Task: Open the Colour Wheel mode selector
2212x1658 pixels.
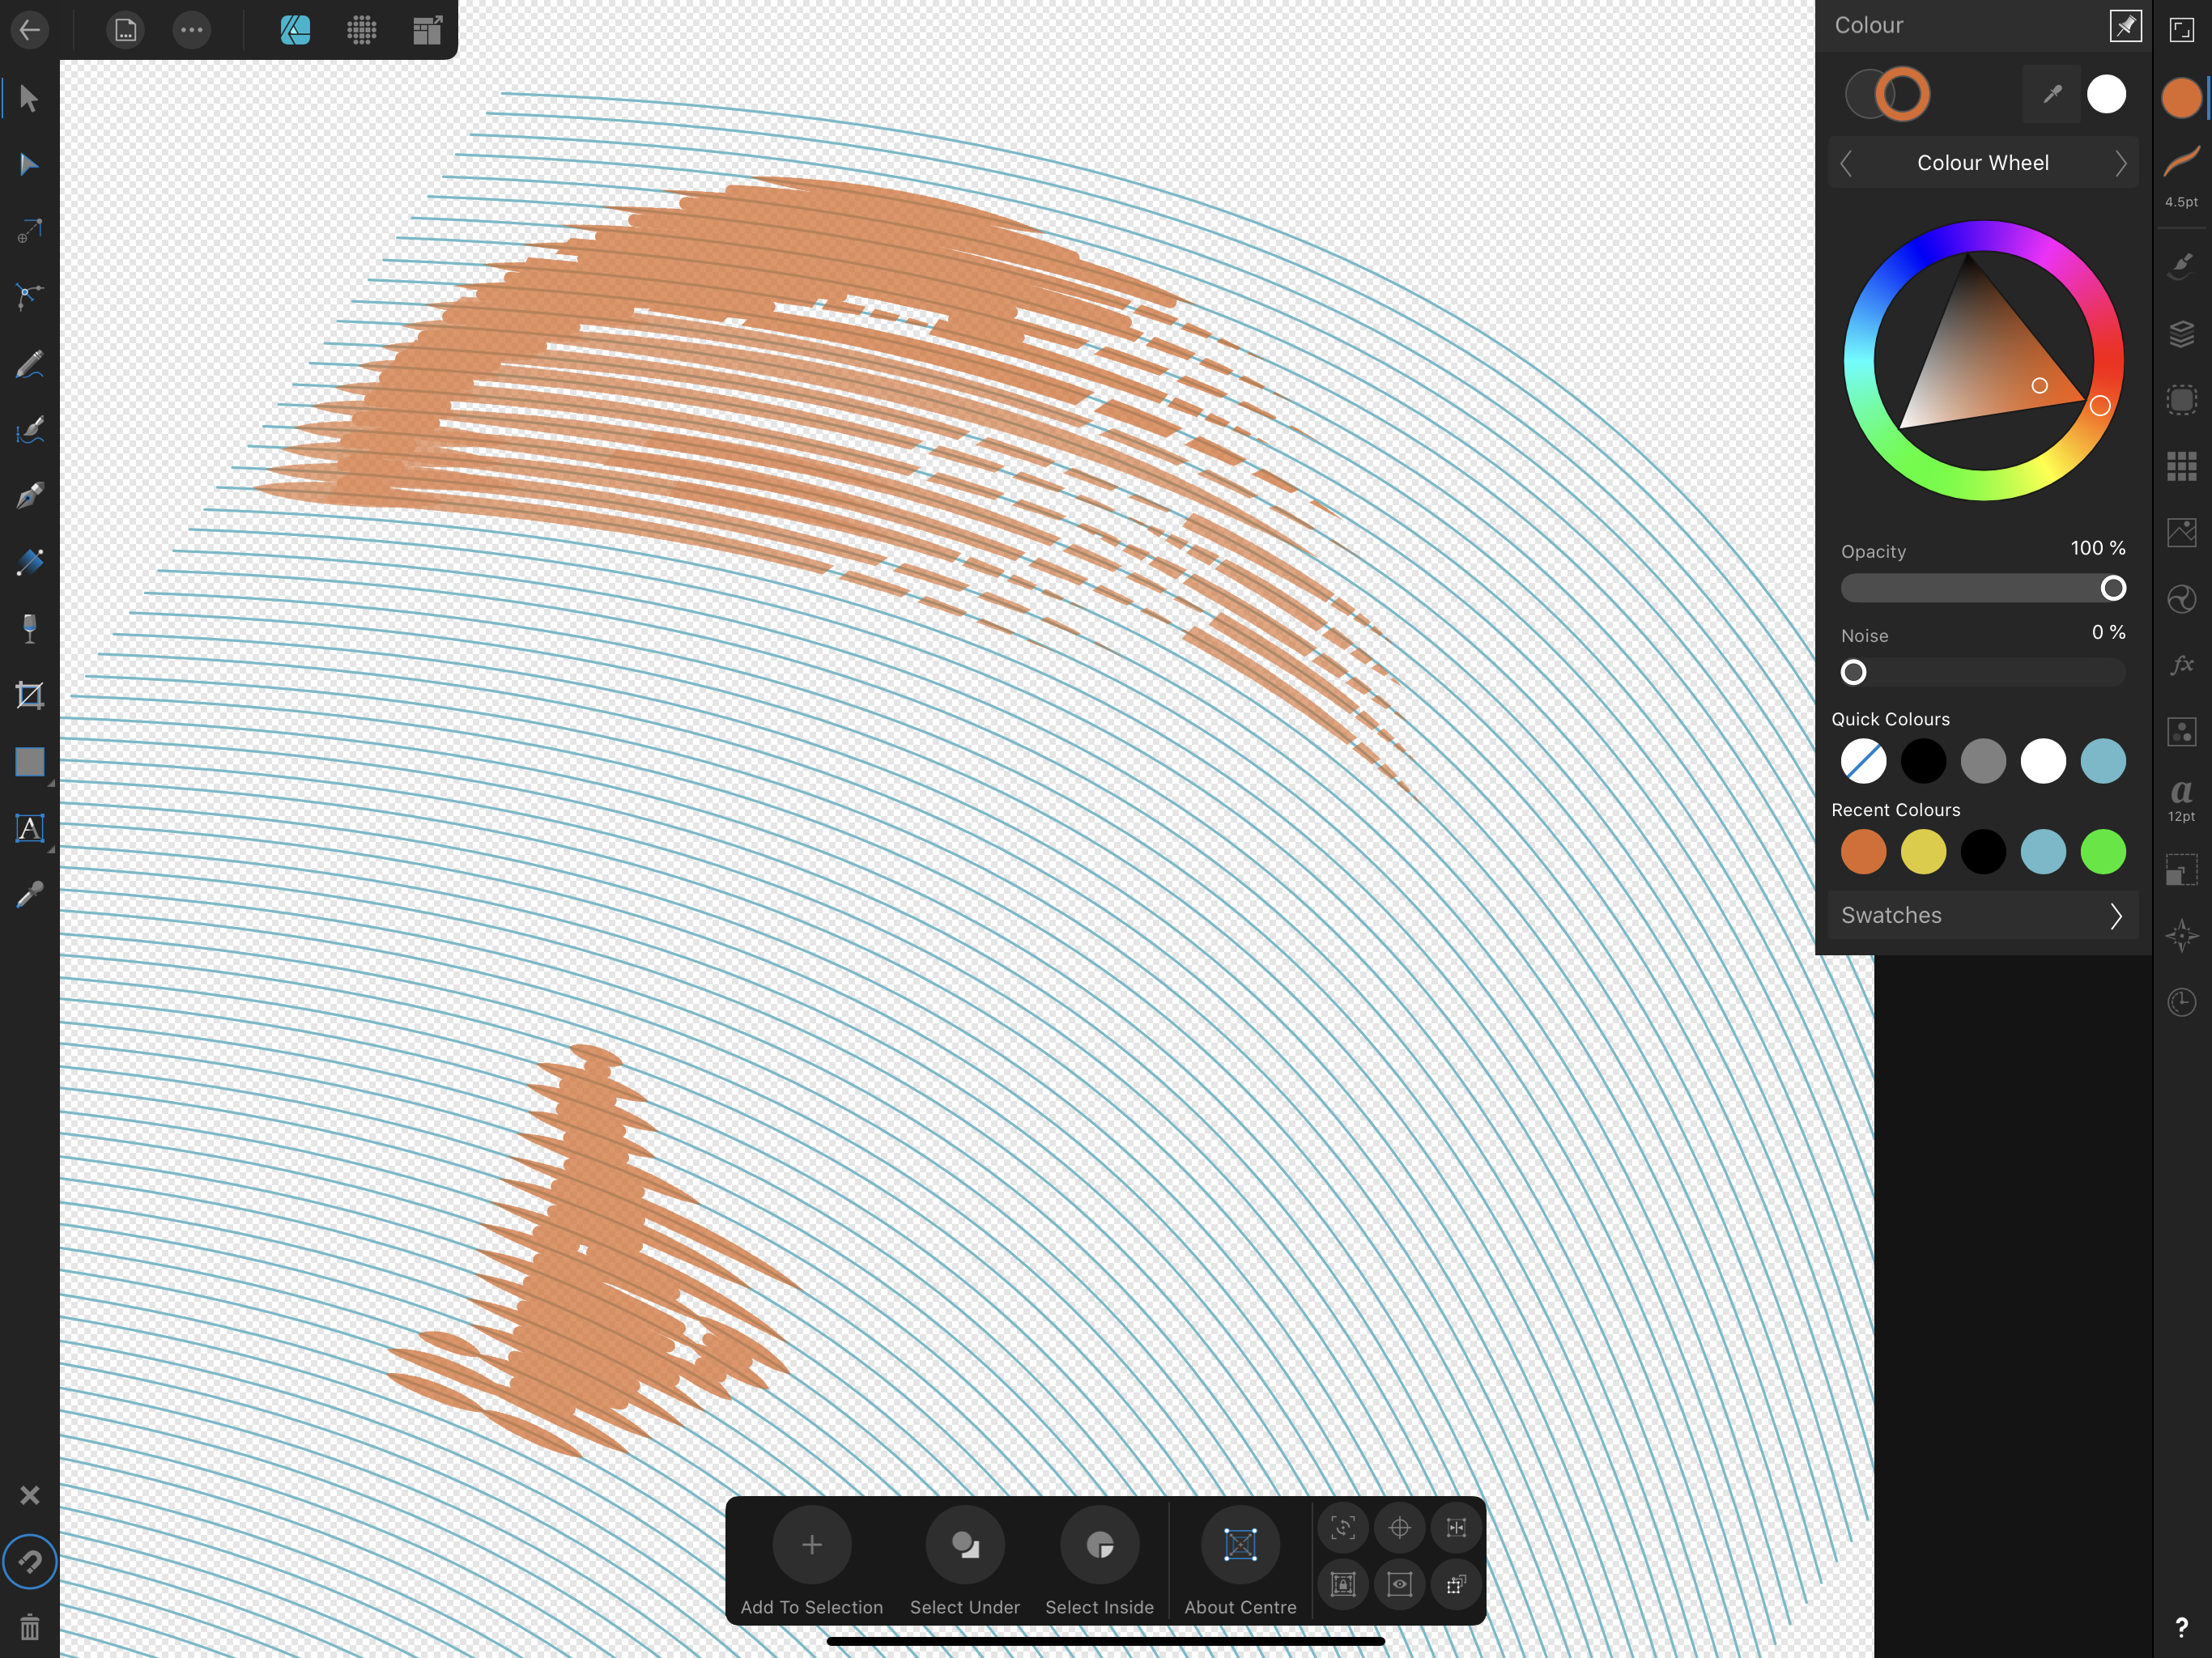Action: (1983, 163)
